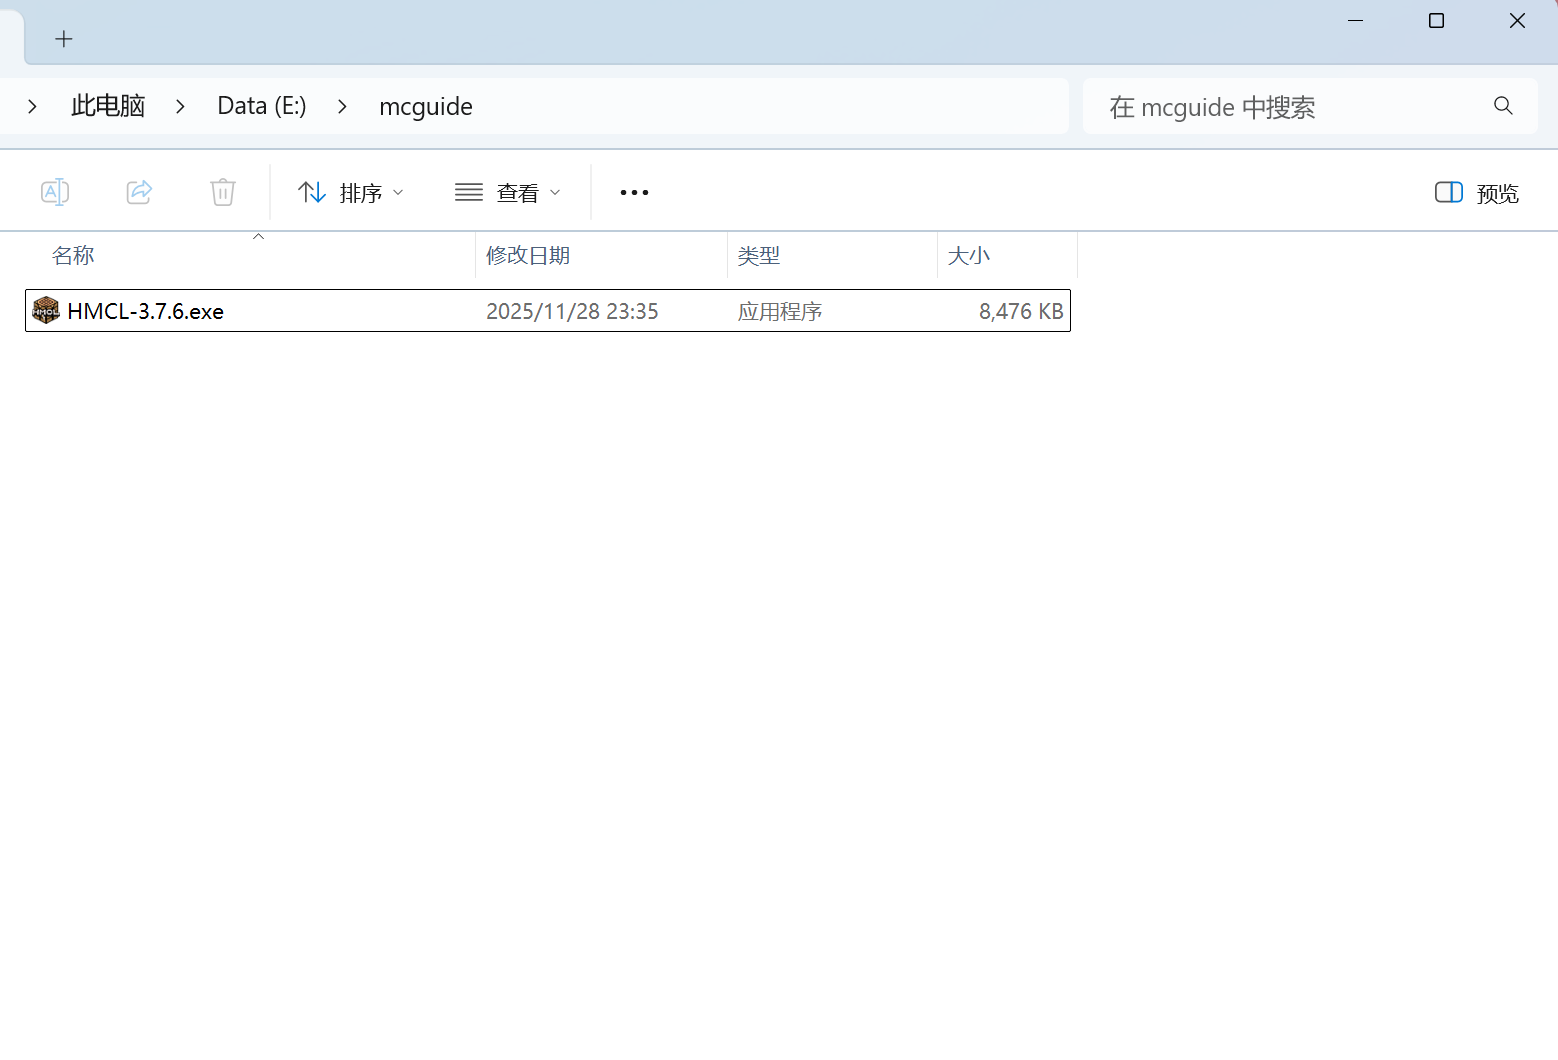The width and height of the screenshot is (1558, 1060).
Task: Click the chevron after Data (E:) breadcrumb
Action: click(342, 105)
